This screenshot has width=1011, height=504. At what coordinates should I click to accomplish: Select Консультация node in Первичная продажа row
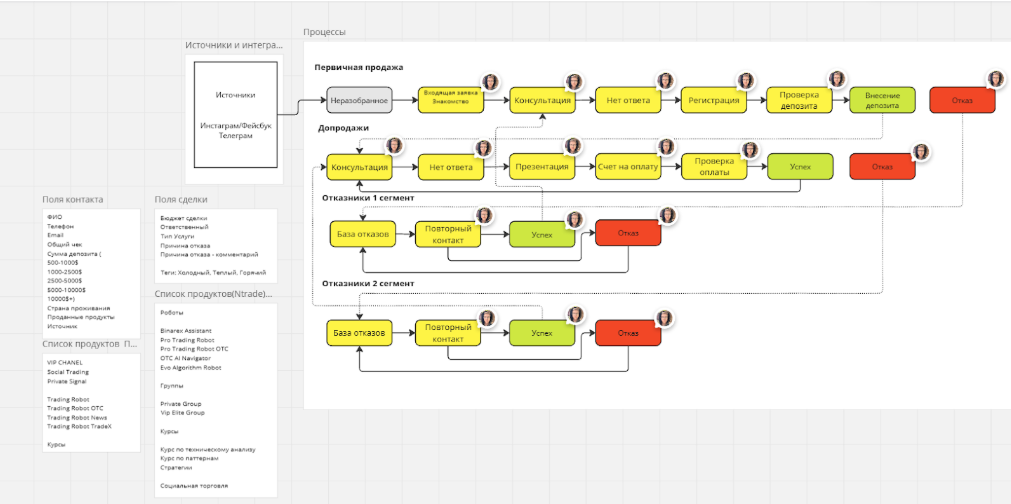(x=542, y=100)
